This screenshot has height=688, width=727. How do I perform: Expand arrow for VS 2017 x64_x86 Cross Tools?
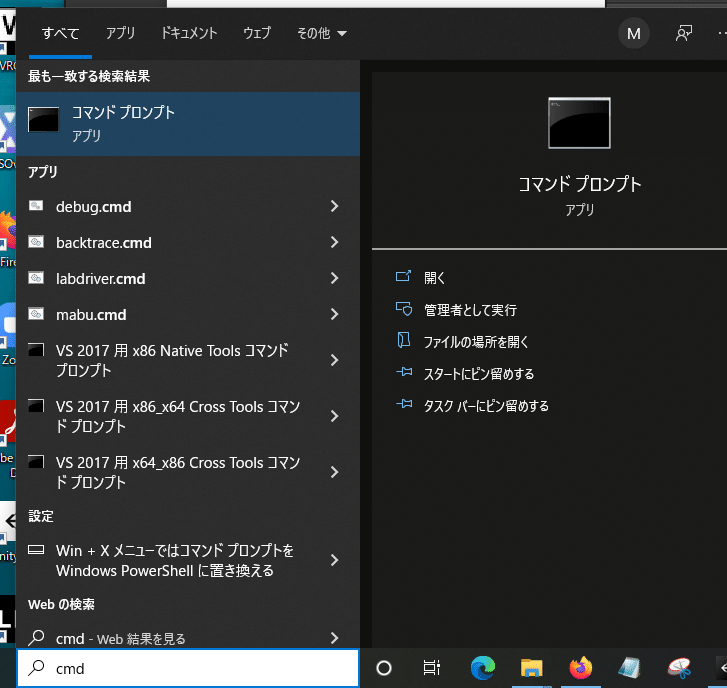click(x=334, y=472)
